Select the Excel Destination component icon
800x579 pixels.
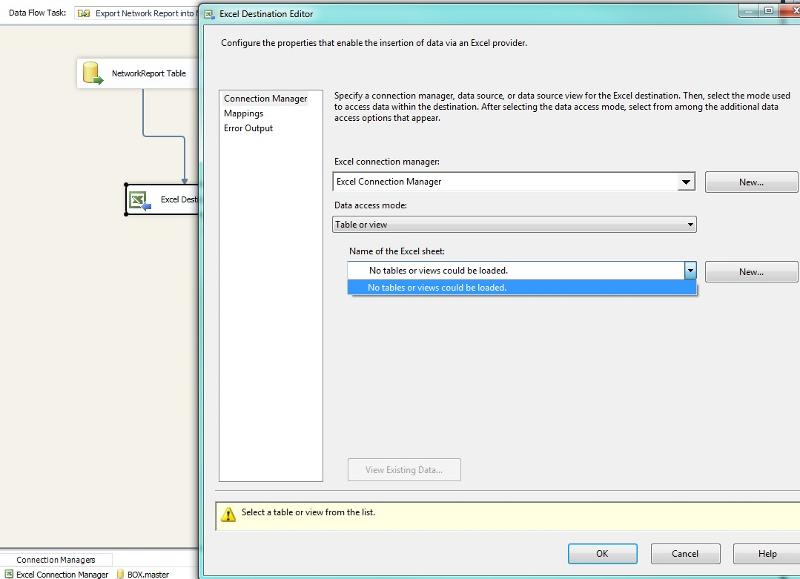pyautogui.click(x=139, y=200)
